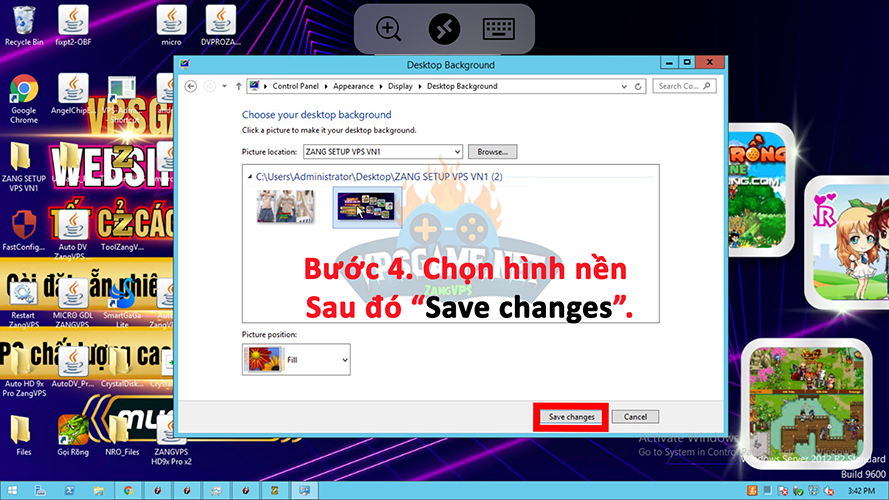Screen dimensions: 889x500
Task: Click the Back arrow in Desktop Background window
Action: (191, 86)
